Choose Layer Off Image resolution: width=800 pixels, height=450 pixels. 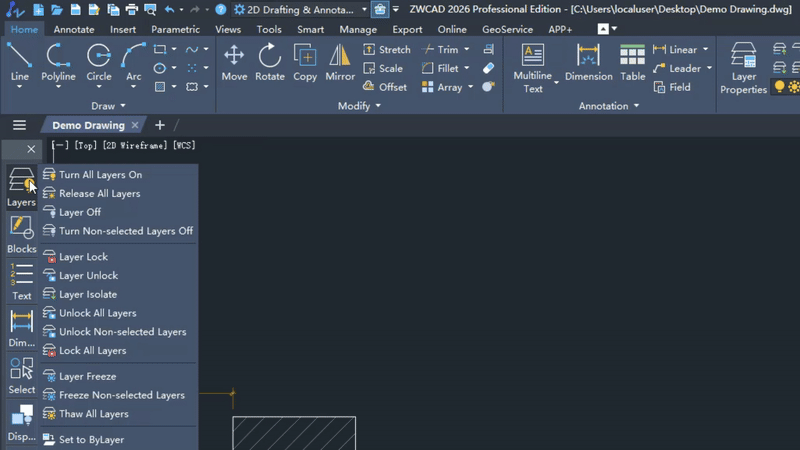coord(118,212)
